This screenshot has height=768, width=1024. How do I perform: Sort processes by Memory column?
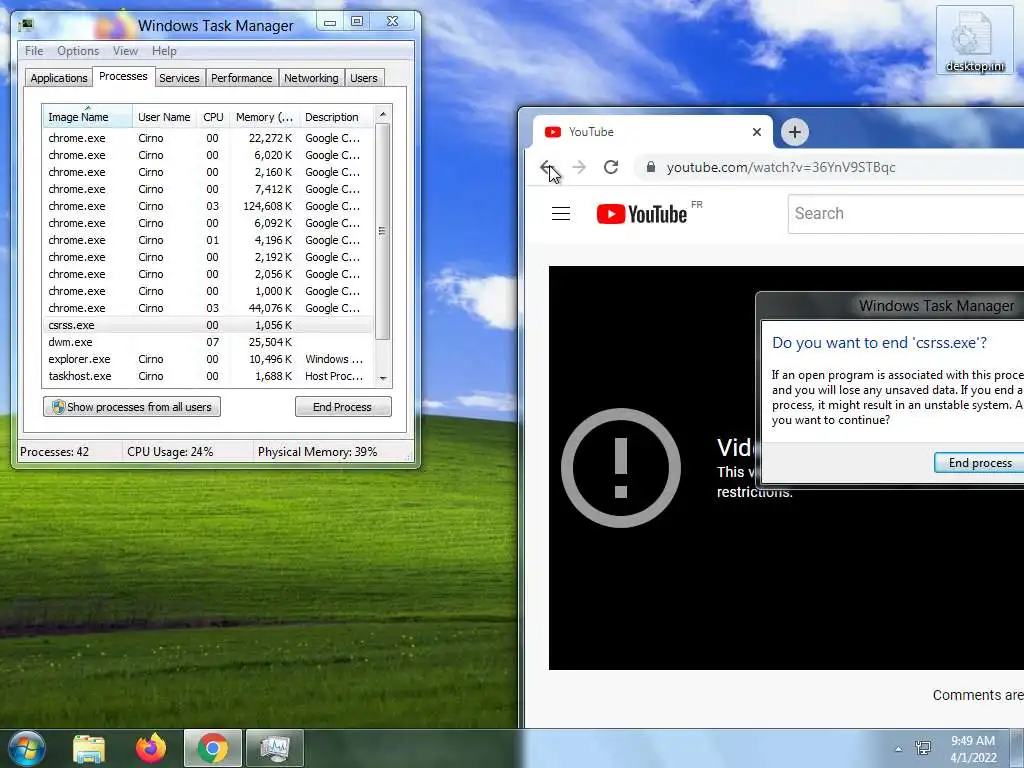pos(264,117)
